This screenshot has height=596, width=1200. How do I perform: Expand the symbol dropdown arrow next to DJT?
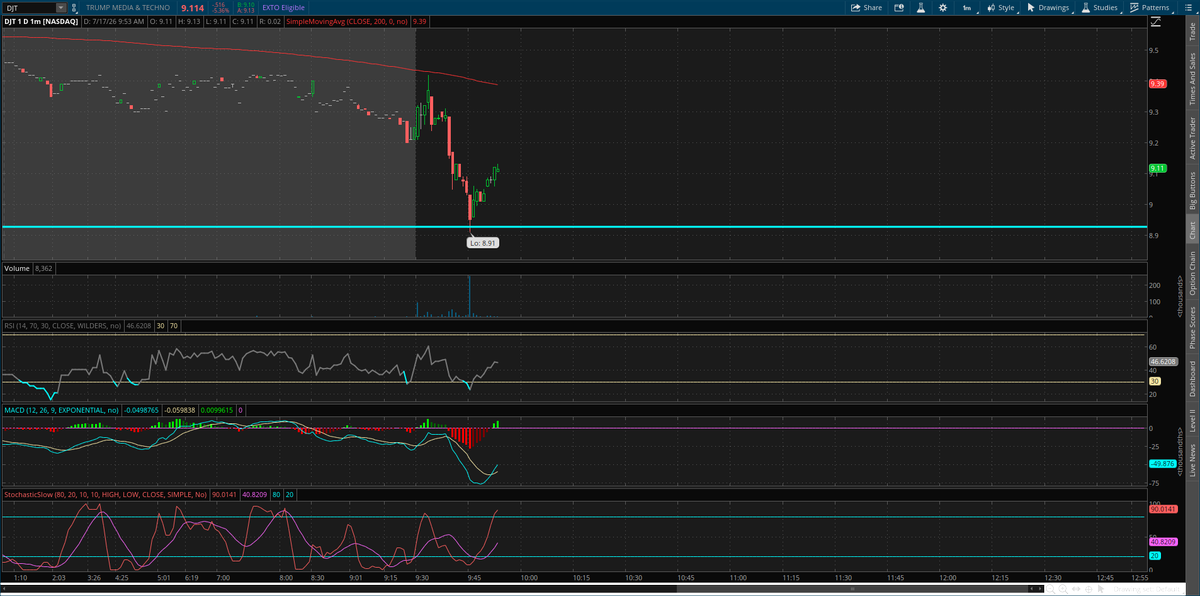[59, 8]
